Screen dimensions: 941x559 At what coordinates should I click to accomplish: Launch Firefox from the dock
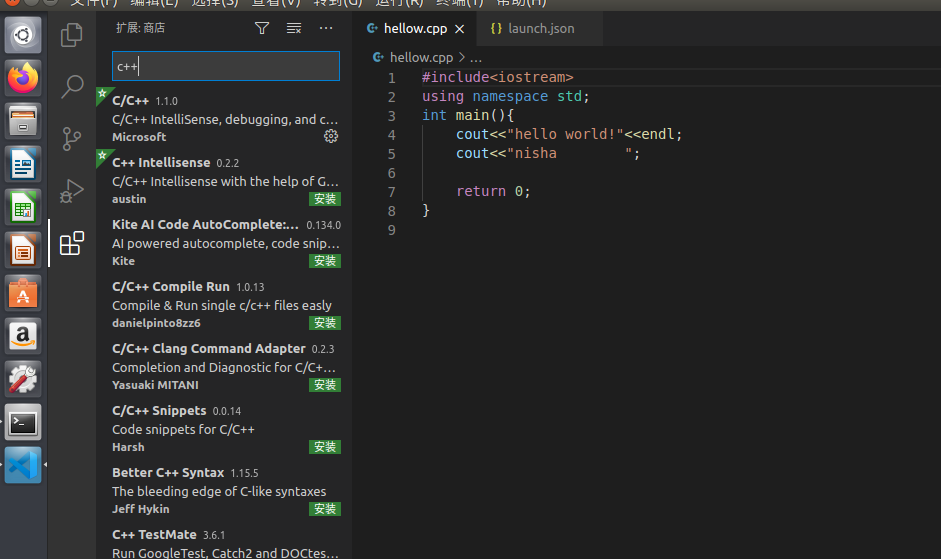[x=23, y=78]
